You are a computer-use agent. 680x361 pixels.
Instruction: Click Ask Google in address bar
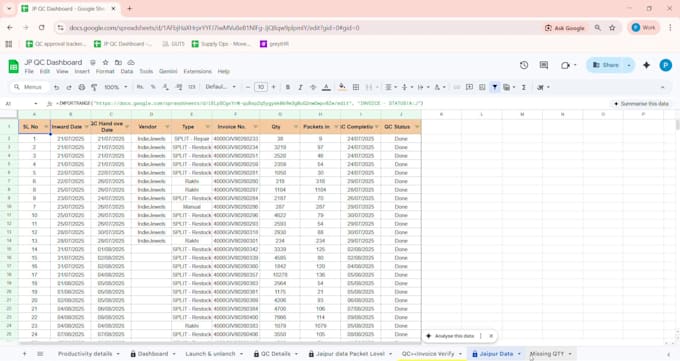[x=565, y=28]
